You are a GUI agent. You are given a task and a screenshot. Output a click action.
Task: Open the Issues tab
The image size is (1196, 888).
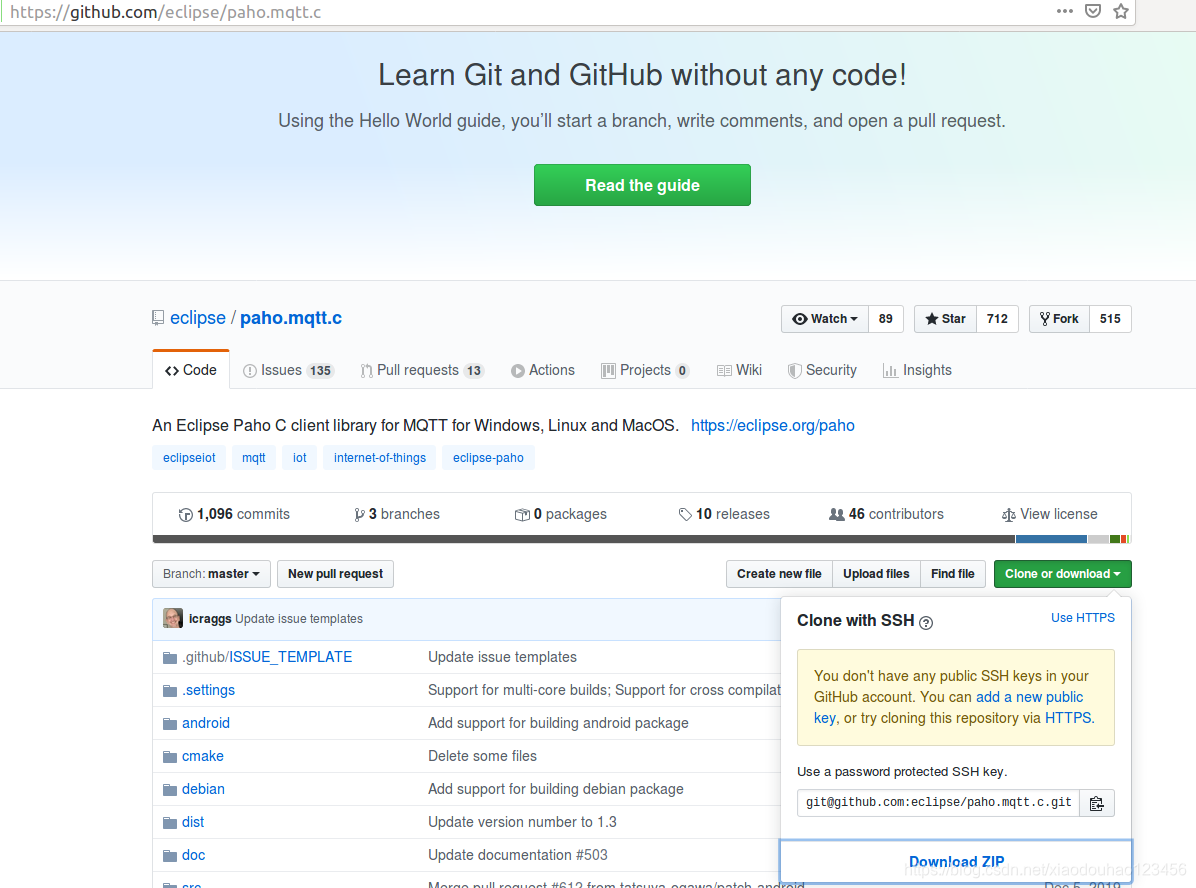pyautogui.click(x=288, y=370)
